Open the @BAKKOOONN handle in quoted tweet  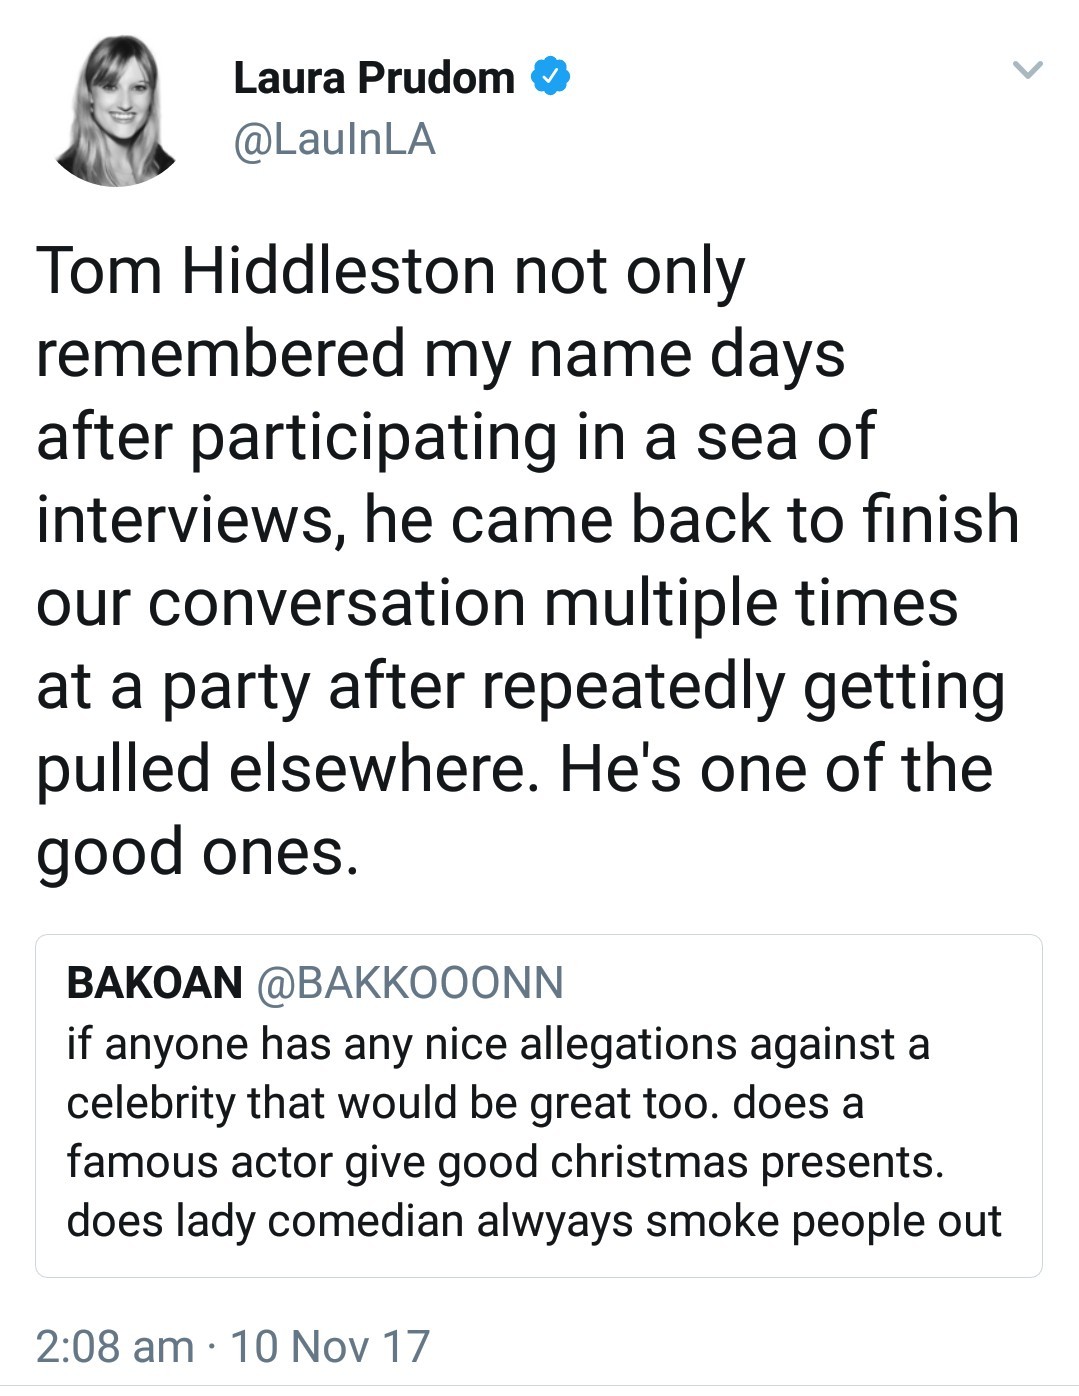click(410, 983)
